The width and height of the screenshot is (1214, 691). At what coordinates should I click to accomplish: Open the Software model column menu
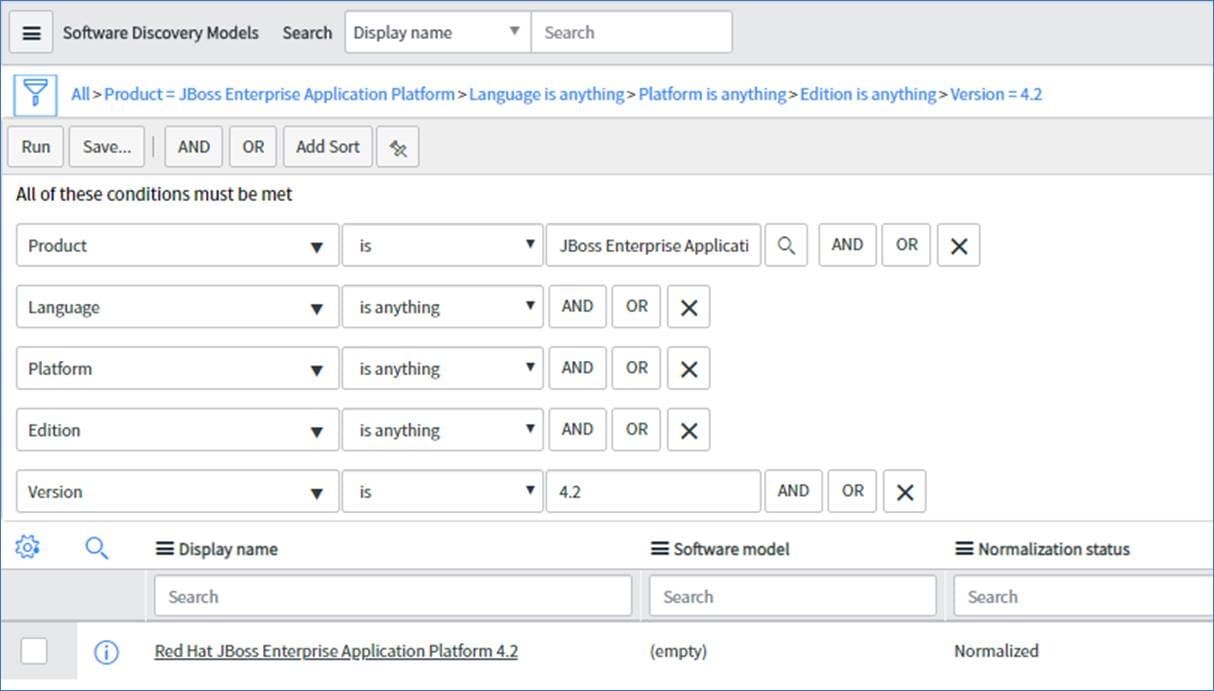tap(660, 548)
